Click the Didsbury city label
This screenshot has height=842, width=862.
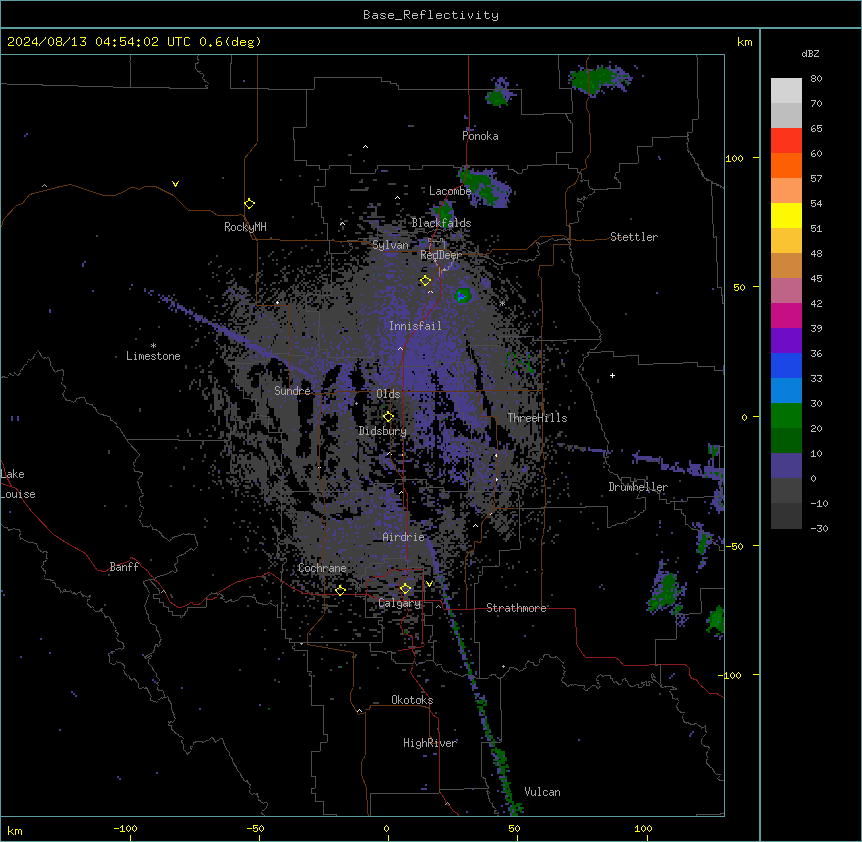click(x=383, y=431)
